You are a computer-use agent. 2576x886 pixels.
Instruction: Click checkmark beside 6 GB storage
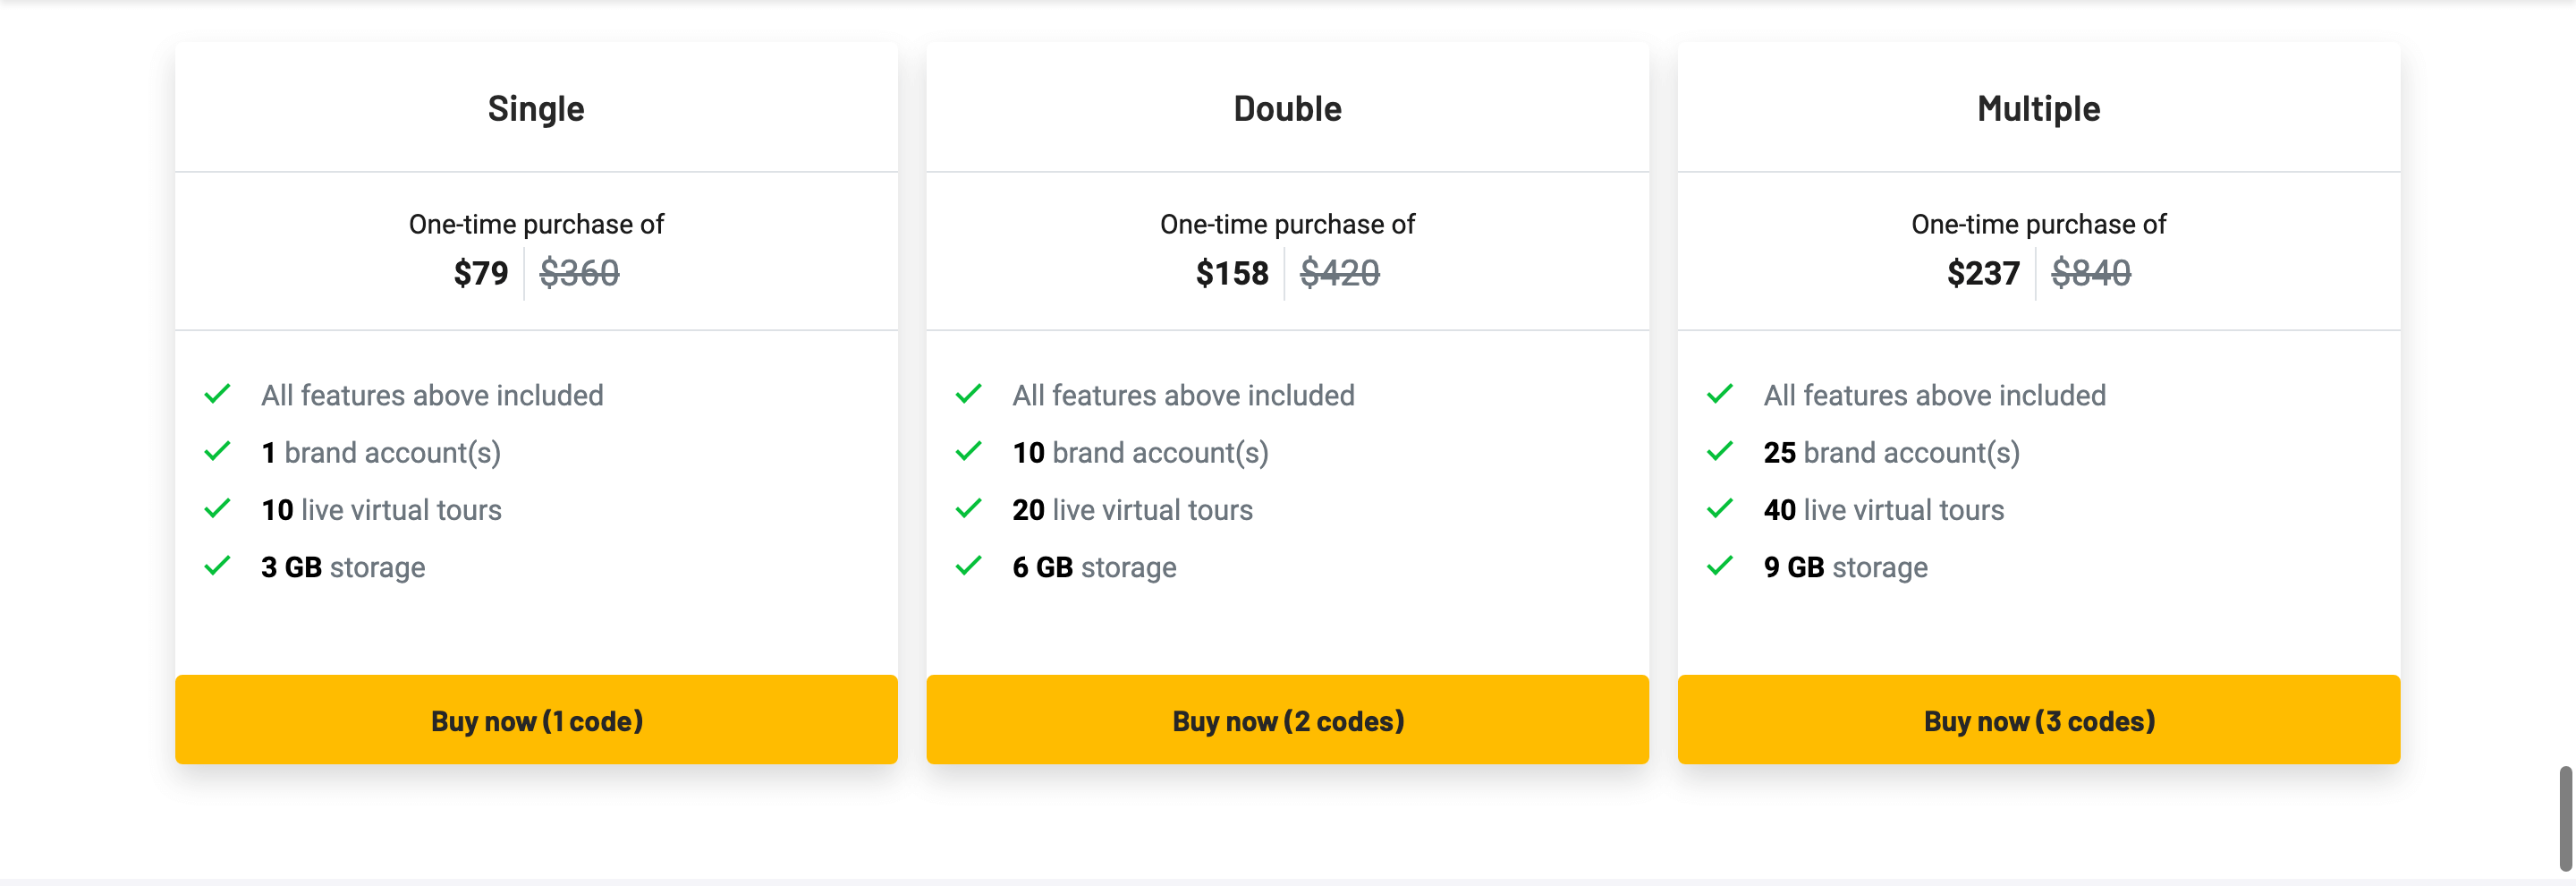tap(969, 566)
